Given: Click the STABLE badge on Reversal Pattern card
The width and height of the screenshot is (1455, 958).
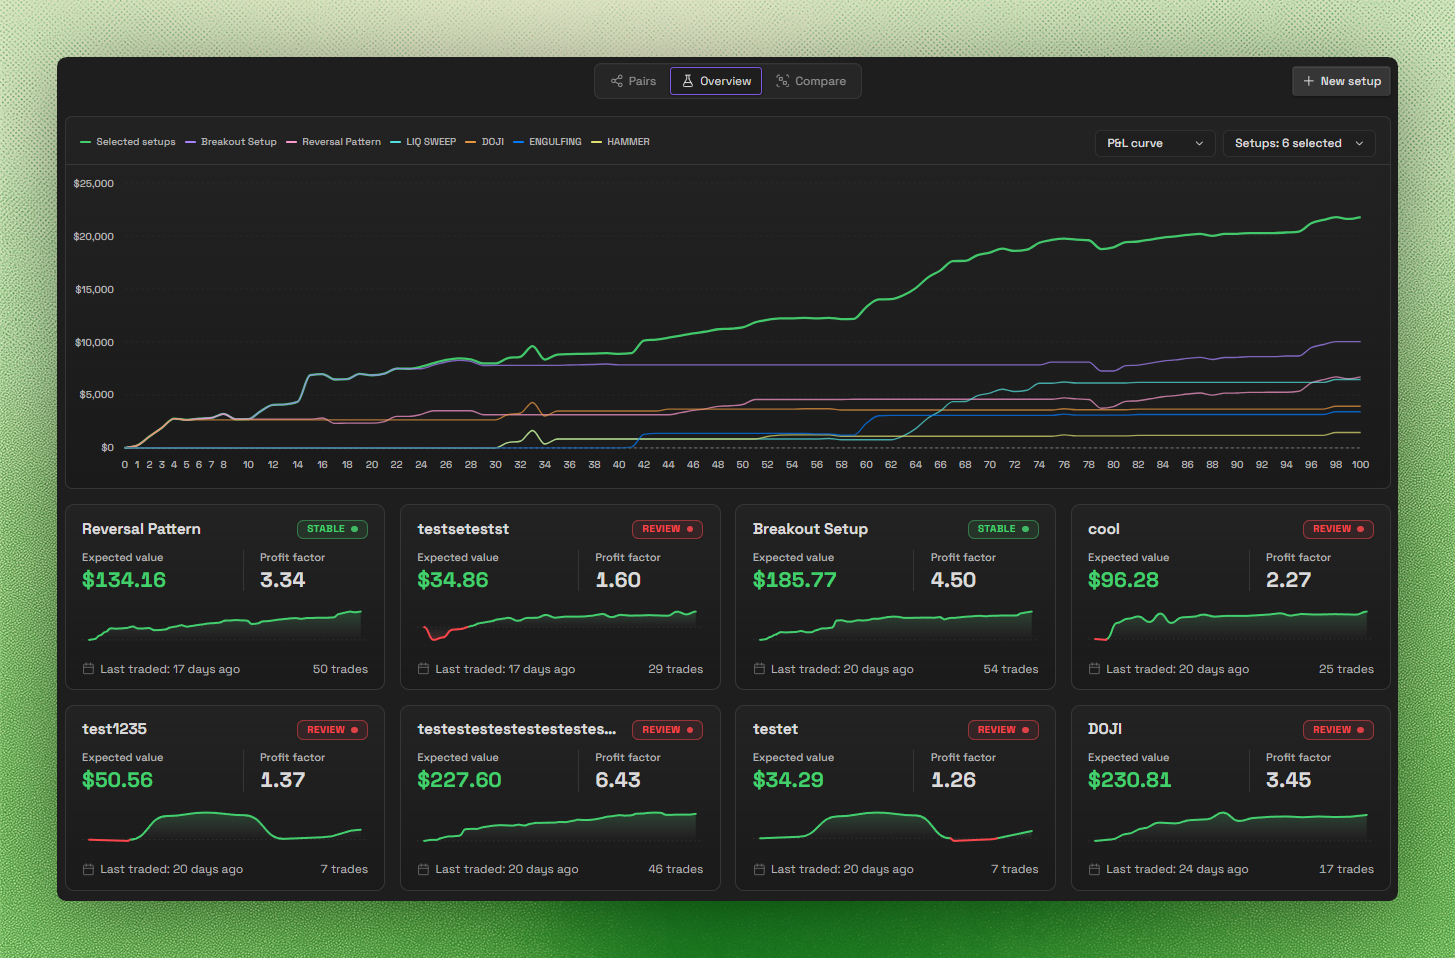Looking at the screenshot, I should 332,529.
